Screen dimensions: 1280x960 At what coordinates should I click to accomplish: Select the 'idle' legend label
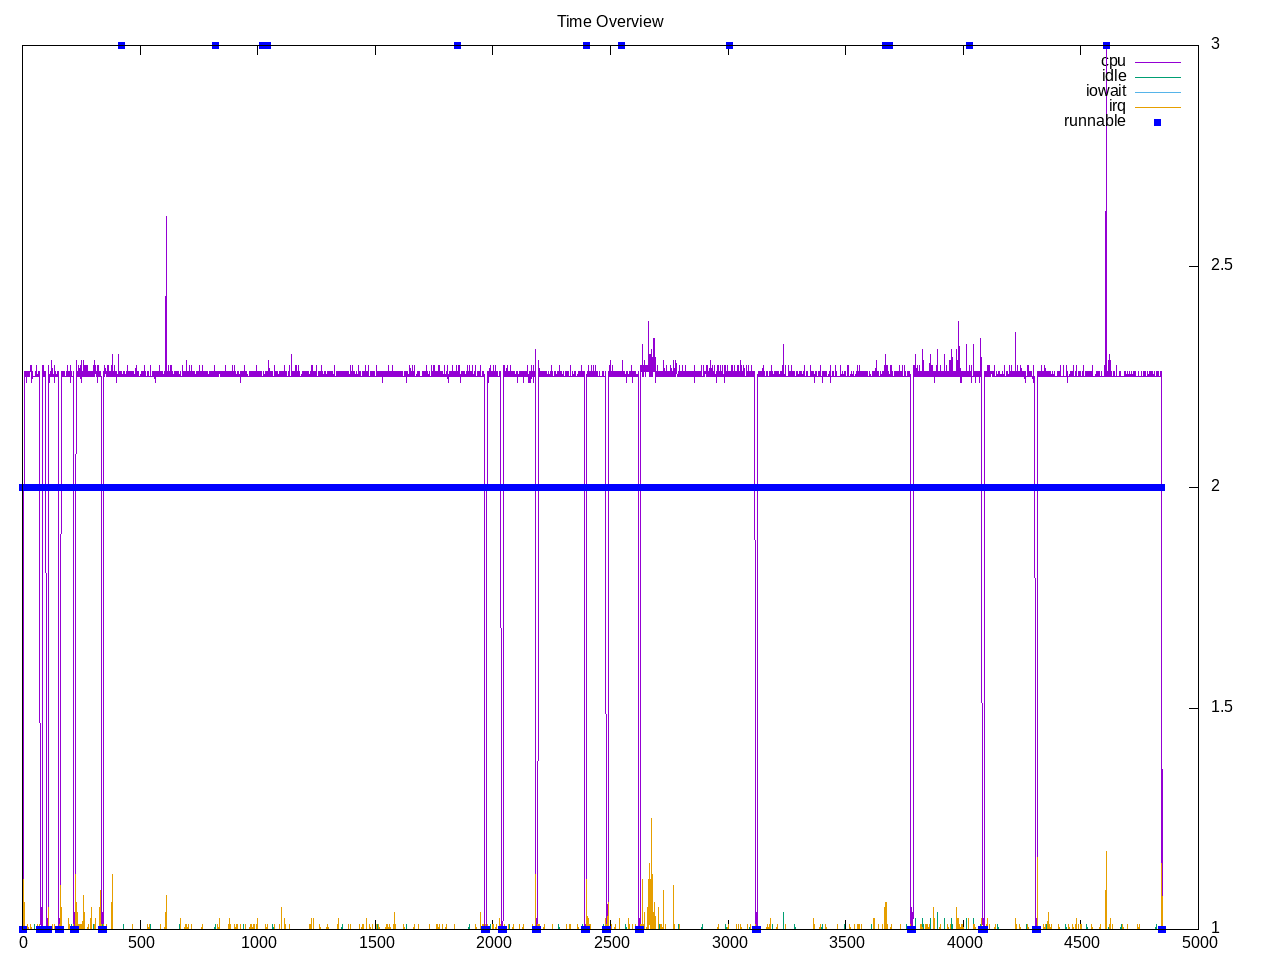coord(1113,76)
